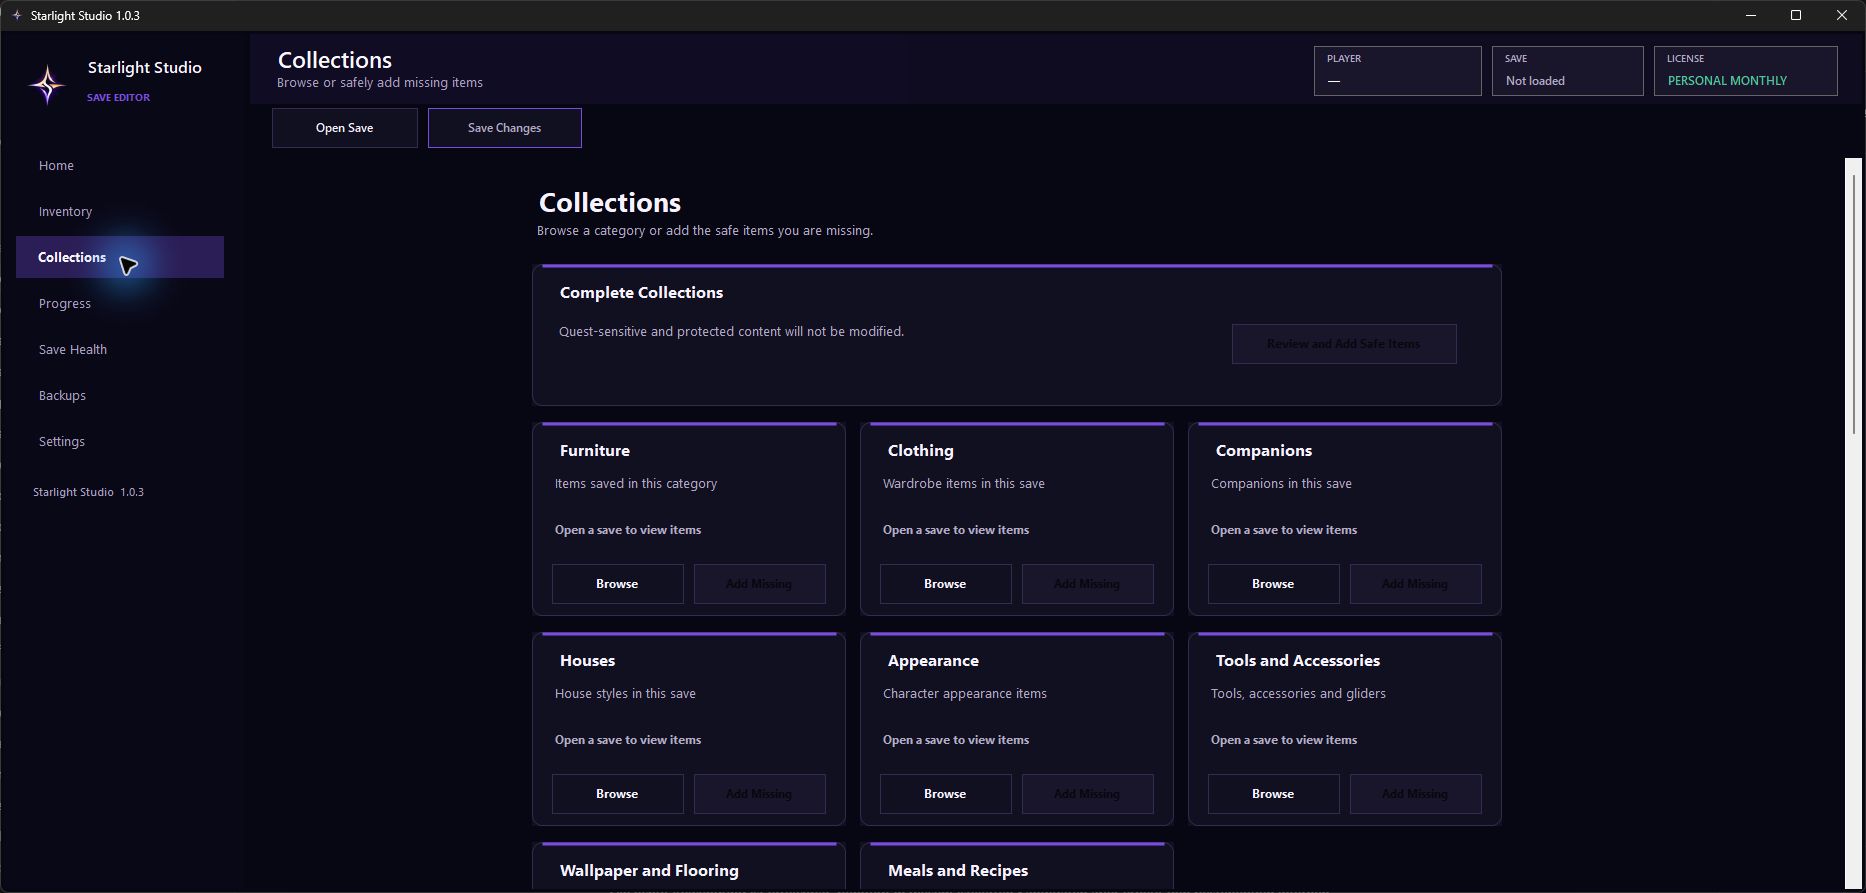Image resolution: width=1866 pixels, height=893 pixels.
Task: Minimize the Starlight Studio window
Action: [x=1750, y=15]
